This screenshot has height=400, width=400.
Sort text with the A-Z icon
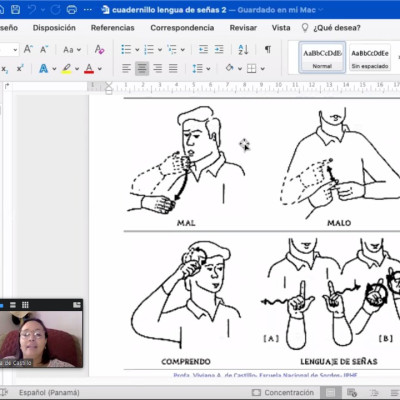click(243, 50)
